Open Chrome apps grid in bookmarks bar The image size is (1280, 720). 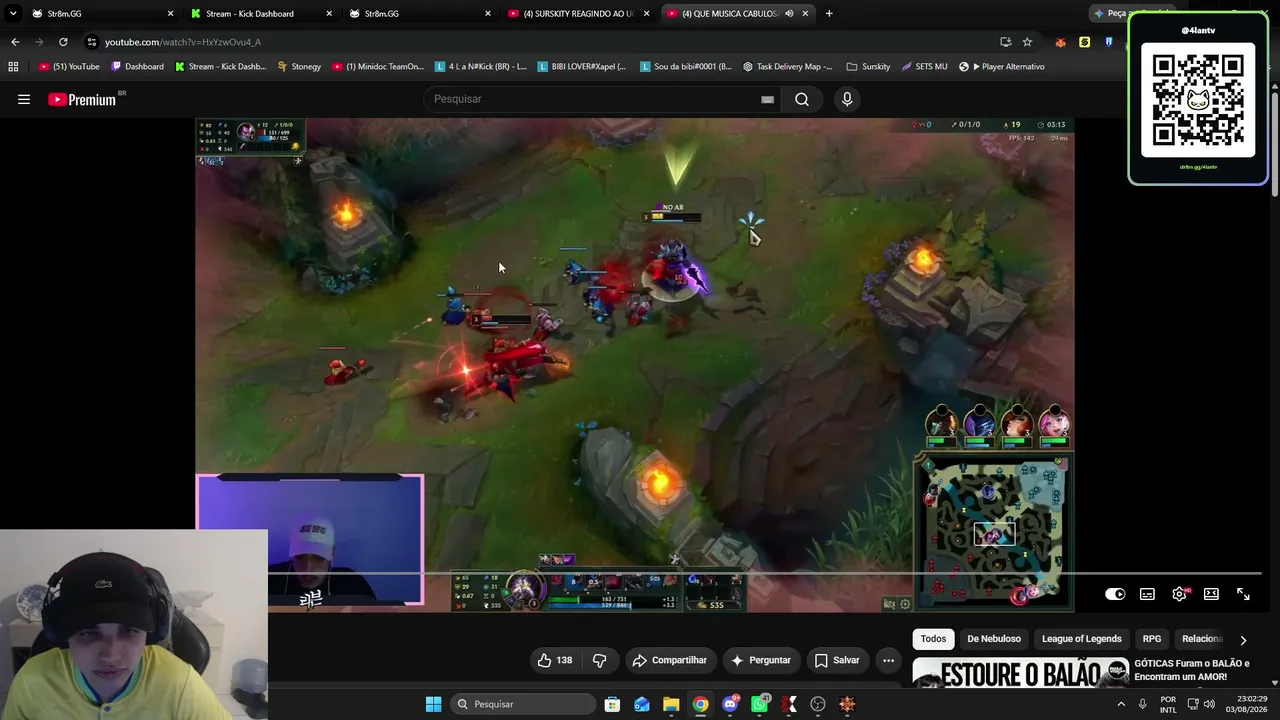(13, 67)
